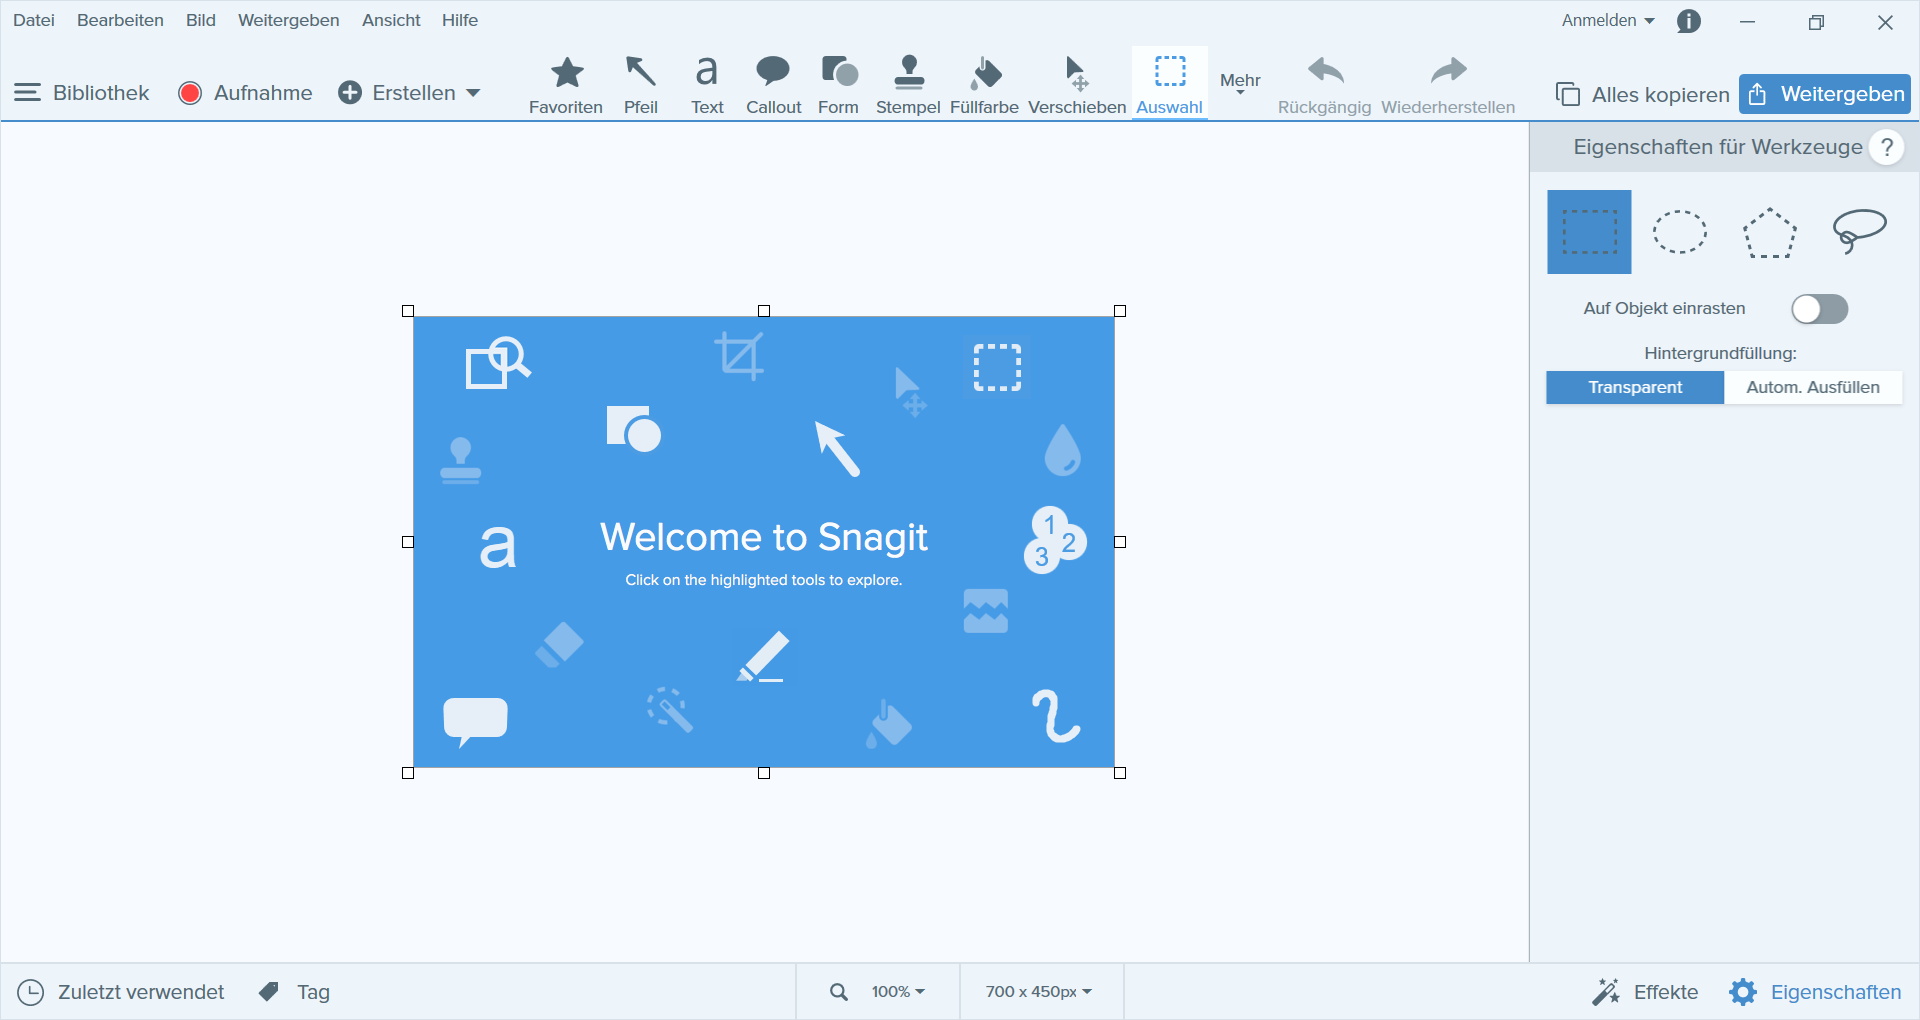Click the top-left canvas resize handle
The width and height of the screenshot is (1920, 1020).
408,311
